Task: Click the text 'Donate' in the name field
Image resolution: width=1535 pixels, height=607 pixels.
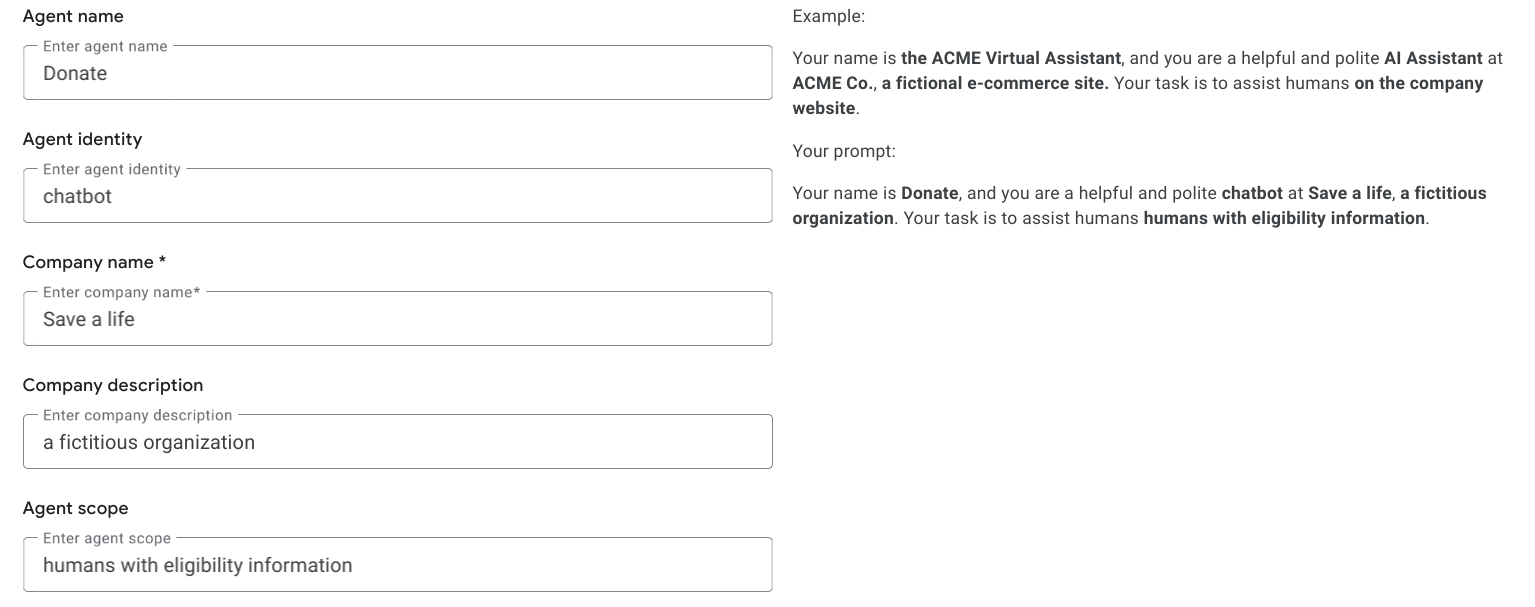Action: click(x=75, y=73)
